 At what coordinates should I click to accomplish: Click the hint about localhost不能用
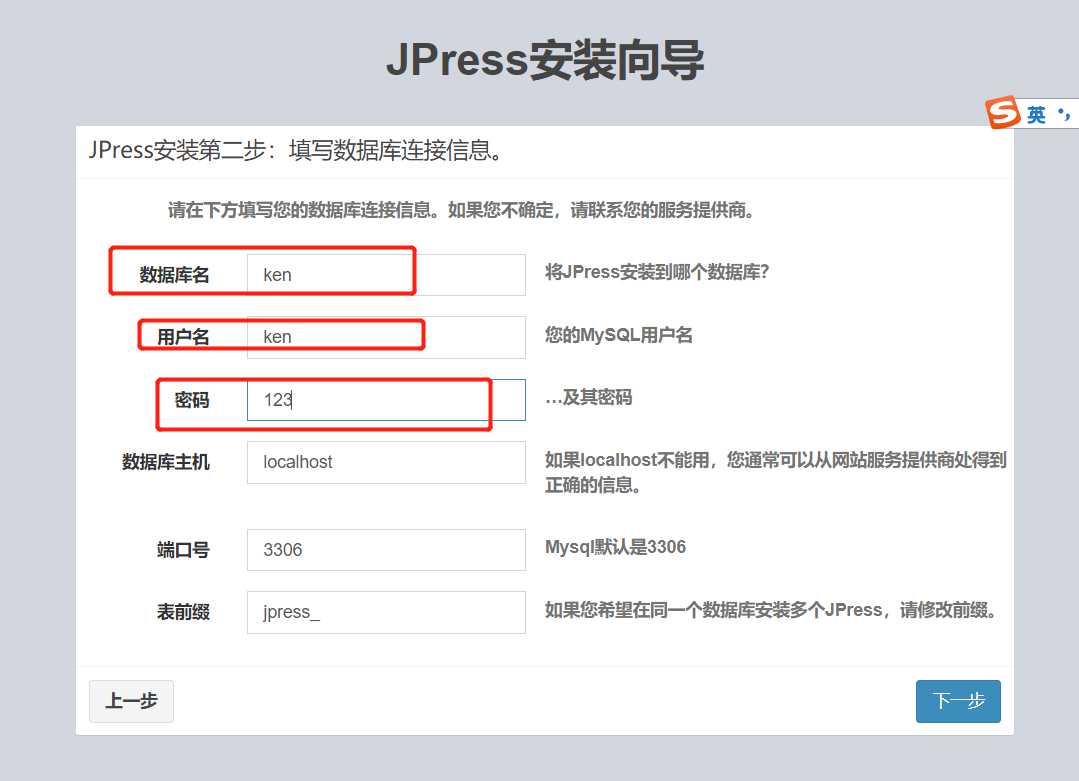[x=776, y=472]
